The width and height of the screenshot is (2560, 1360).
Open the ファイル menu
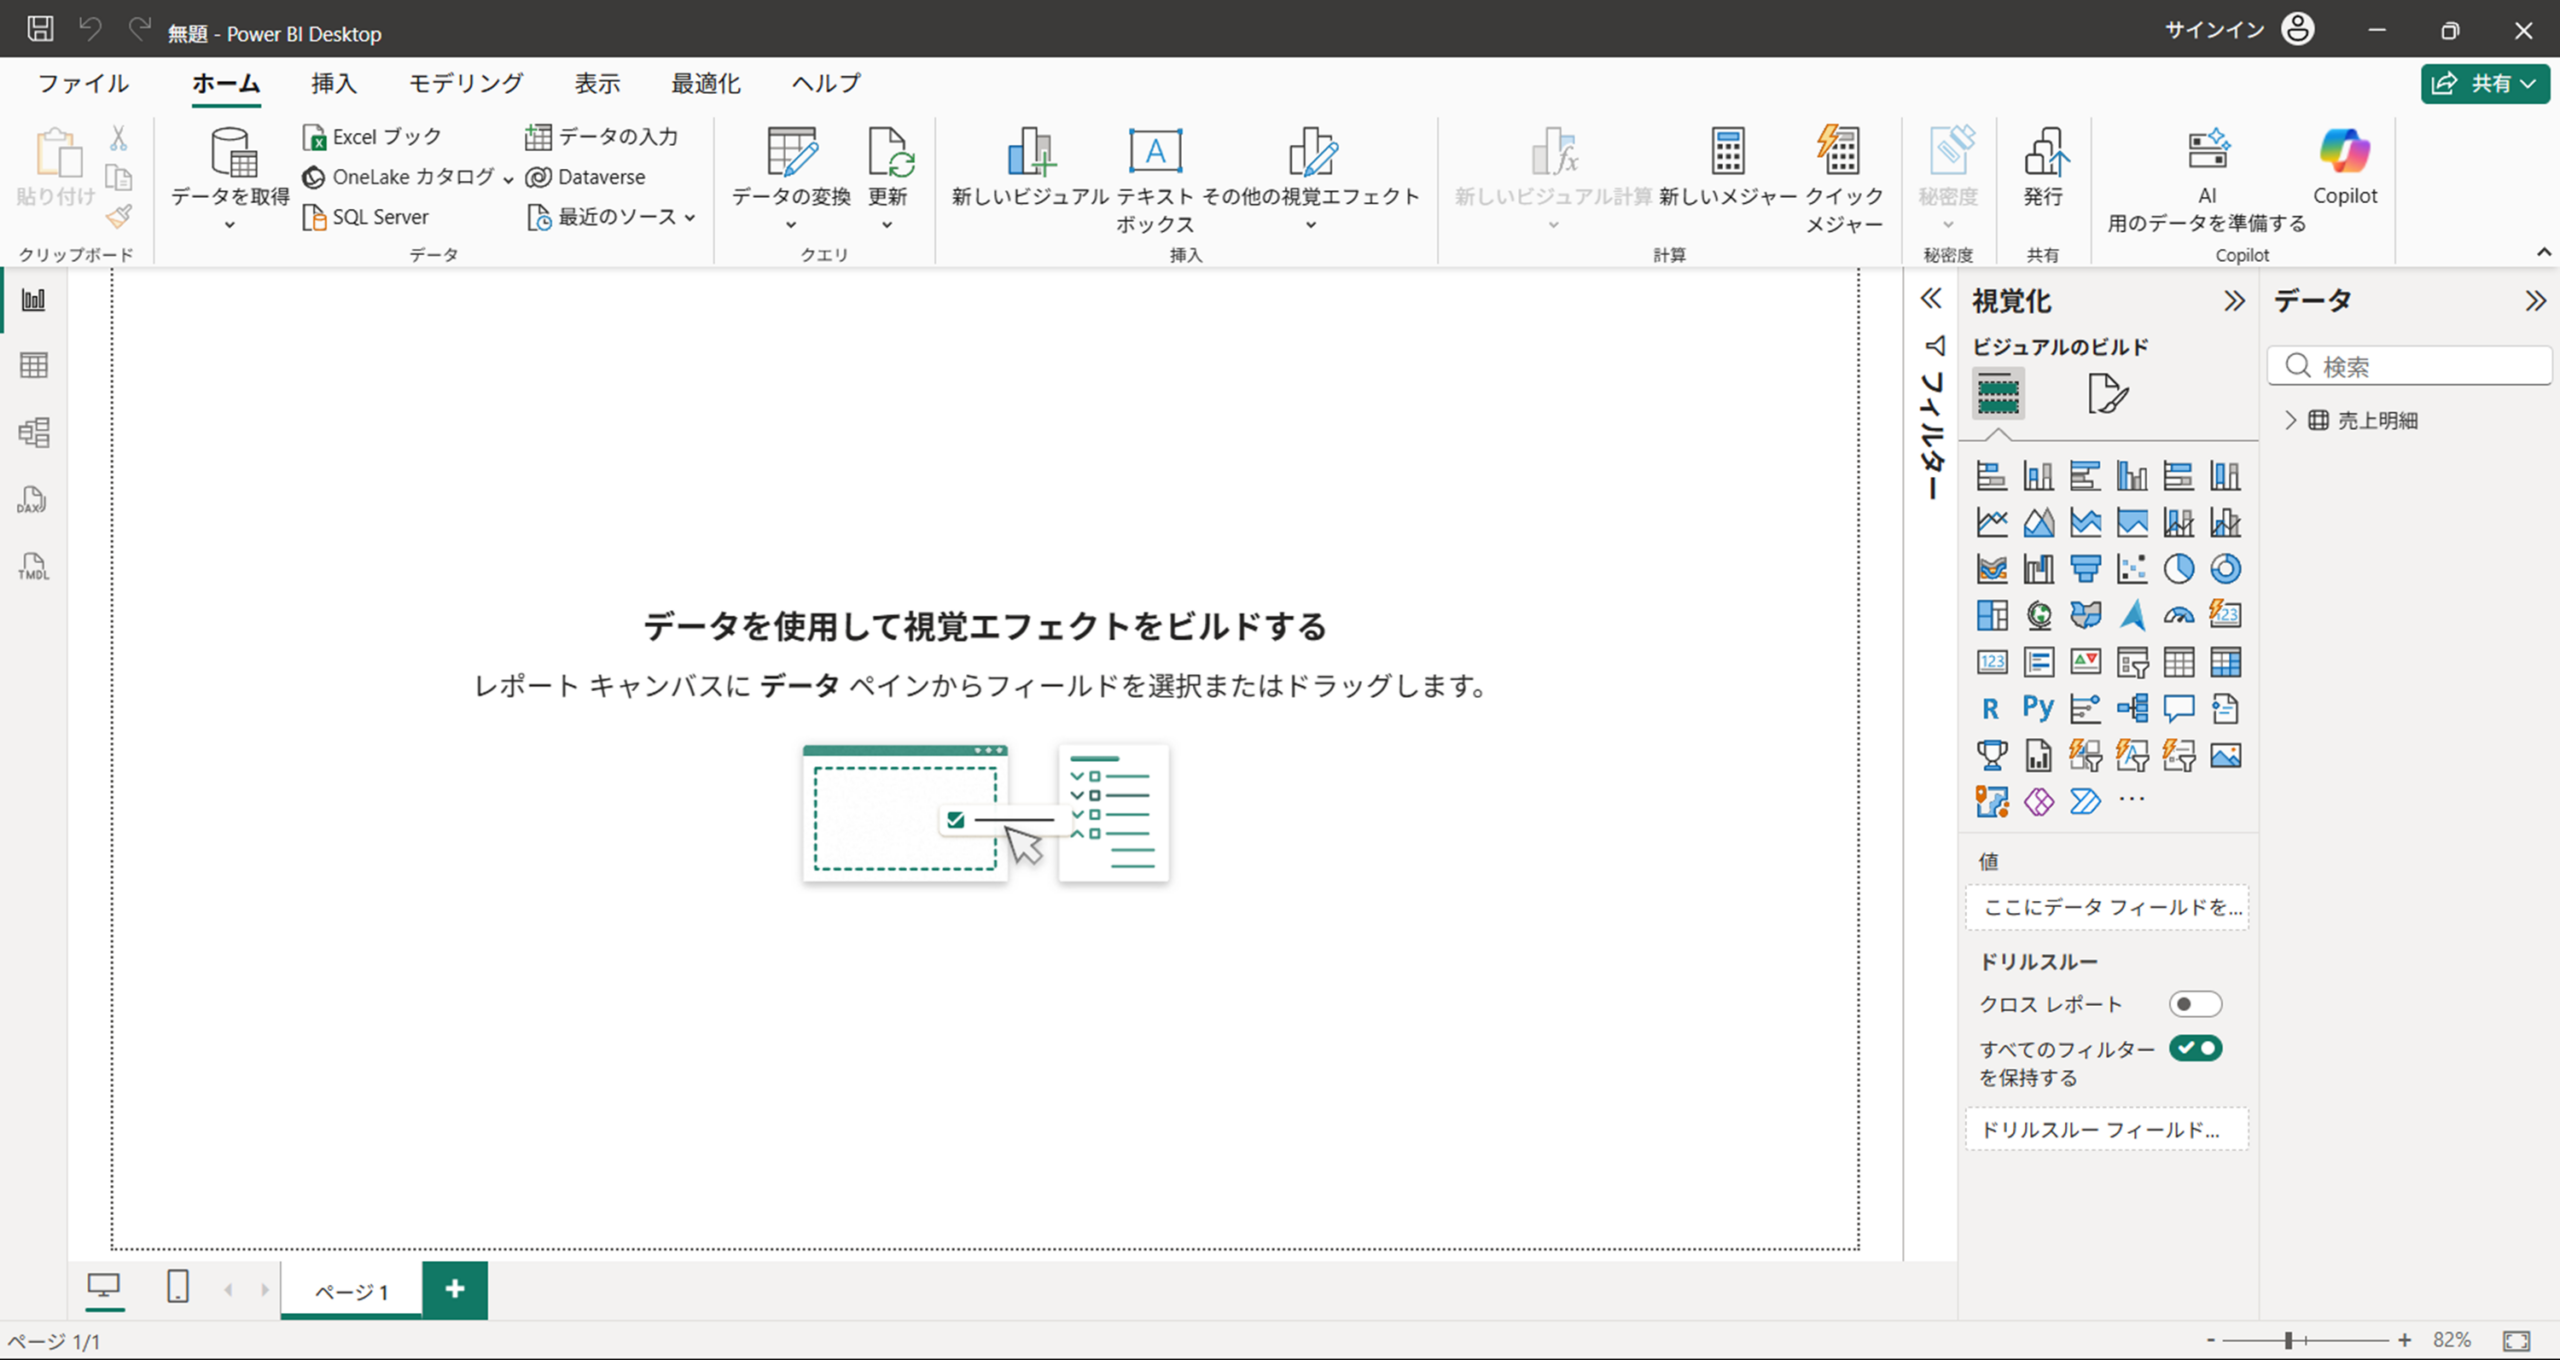click(x=83, y=83)
